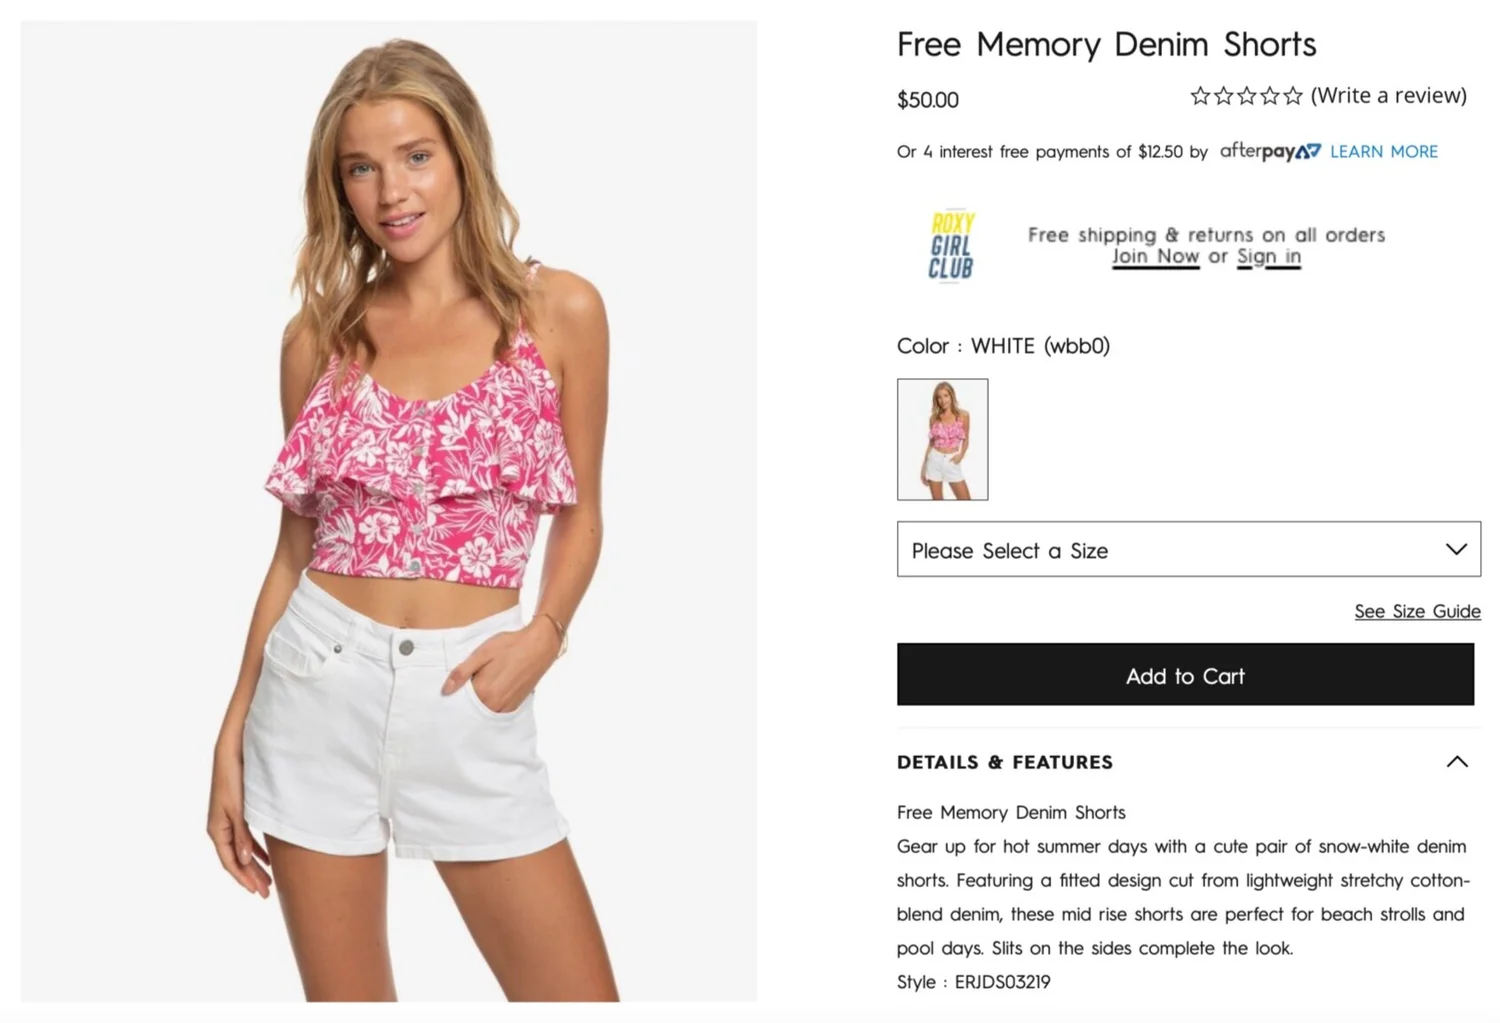Image resolution: width=1500 pixels, height=1023 pixels.
Task: Click the fourth rating star
Action: 1269,96
